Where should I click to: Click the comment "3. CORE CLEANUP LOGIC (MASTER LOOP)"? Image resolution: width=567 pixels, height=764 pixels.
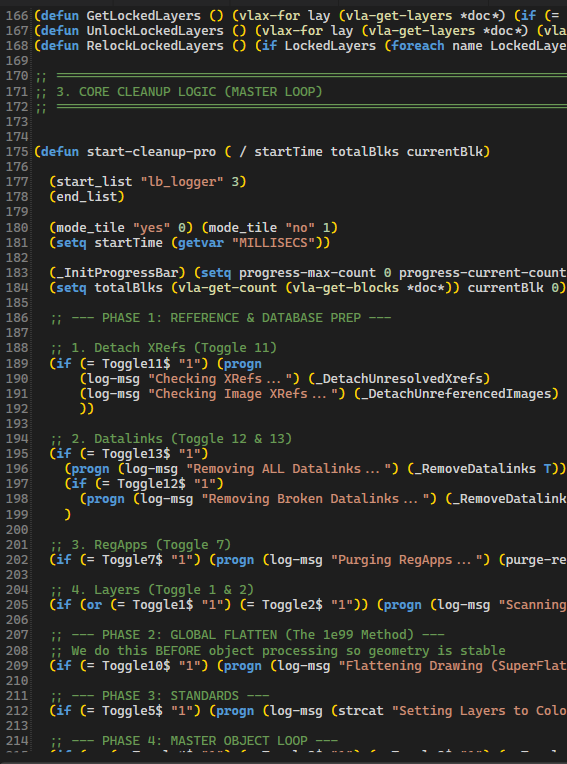(189, 91)
